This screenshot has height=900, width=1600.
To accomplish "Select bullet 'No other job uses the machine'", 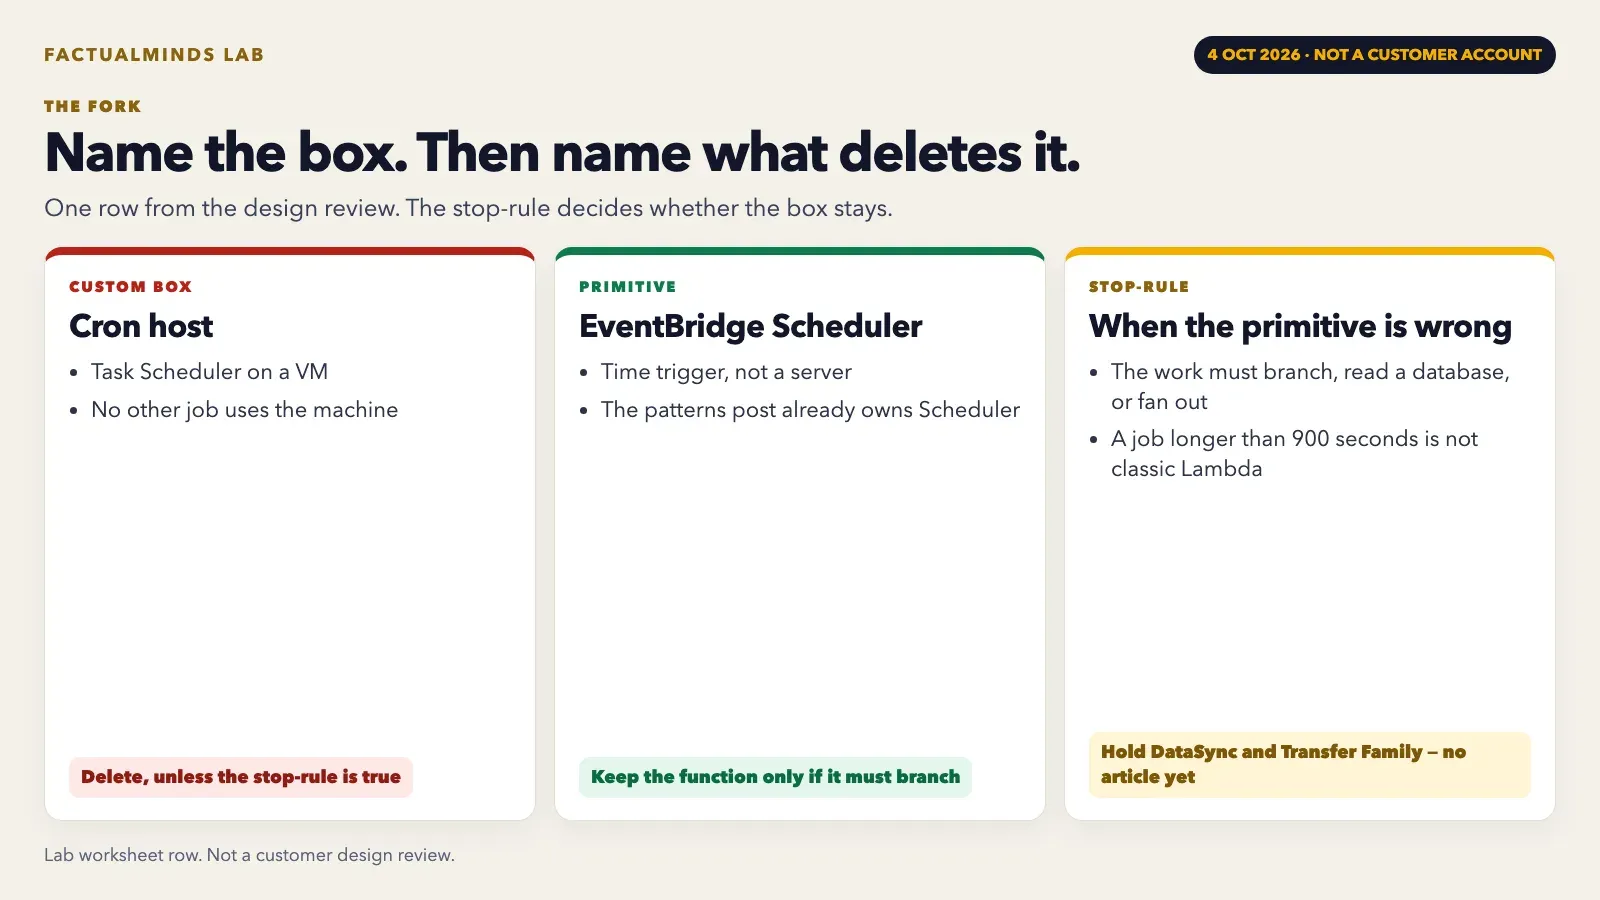I will tap(244, 410).
